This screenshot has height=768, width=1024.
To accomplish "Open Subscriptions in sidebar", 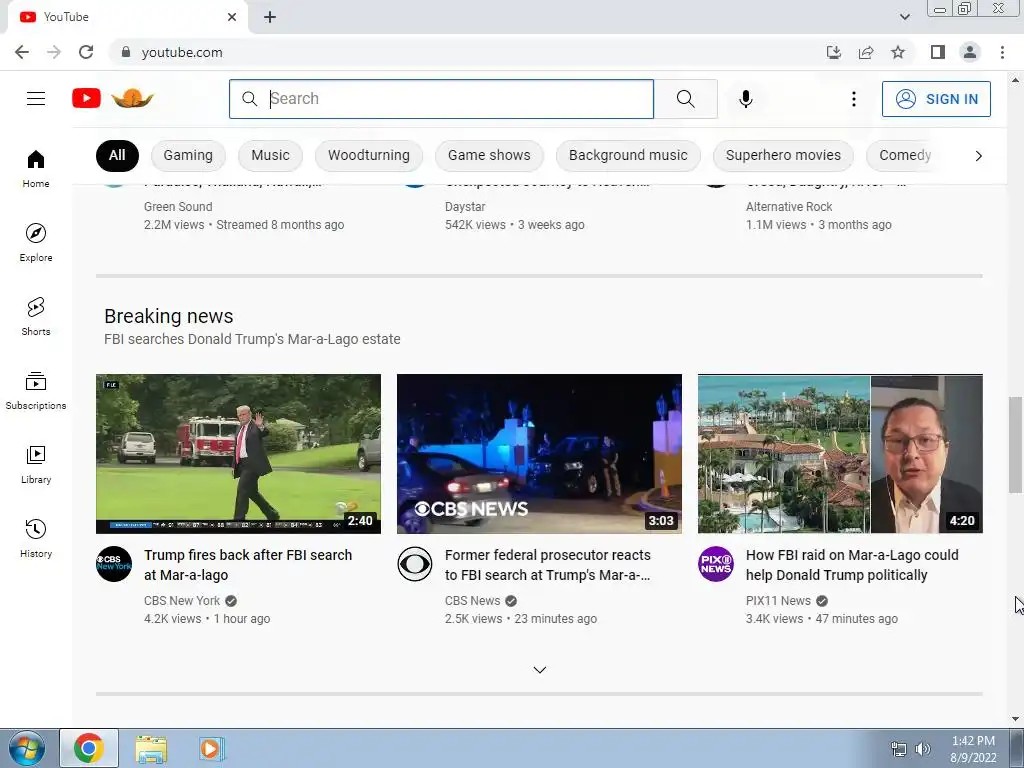I will [x=36, y=391].
